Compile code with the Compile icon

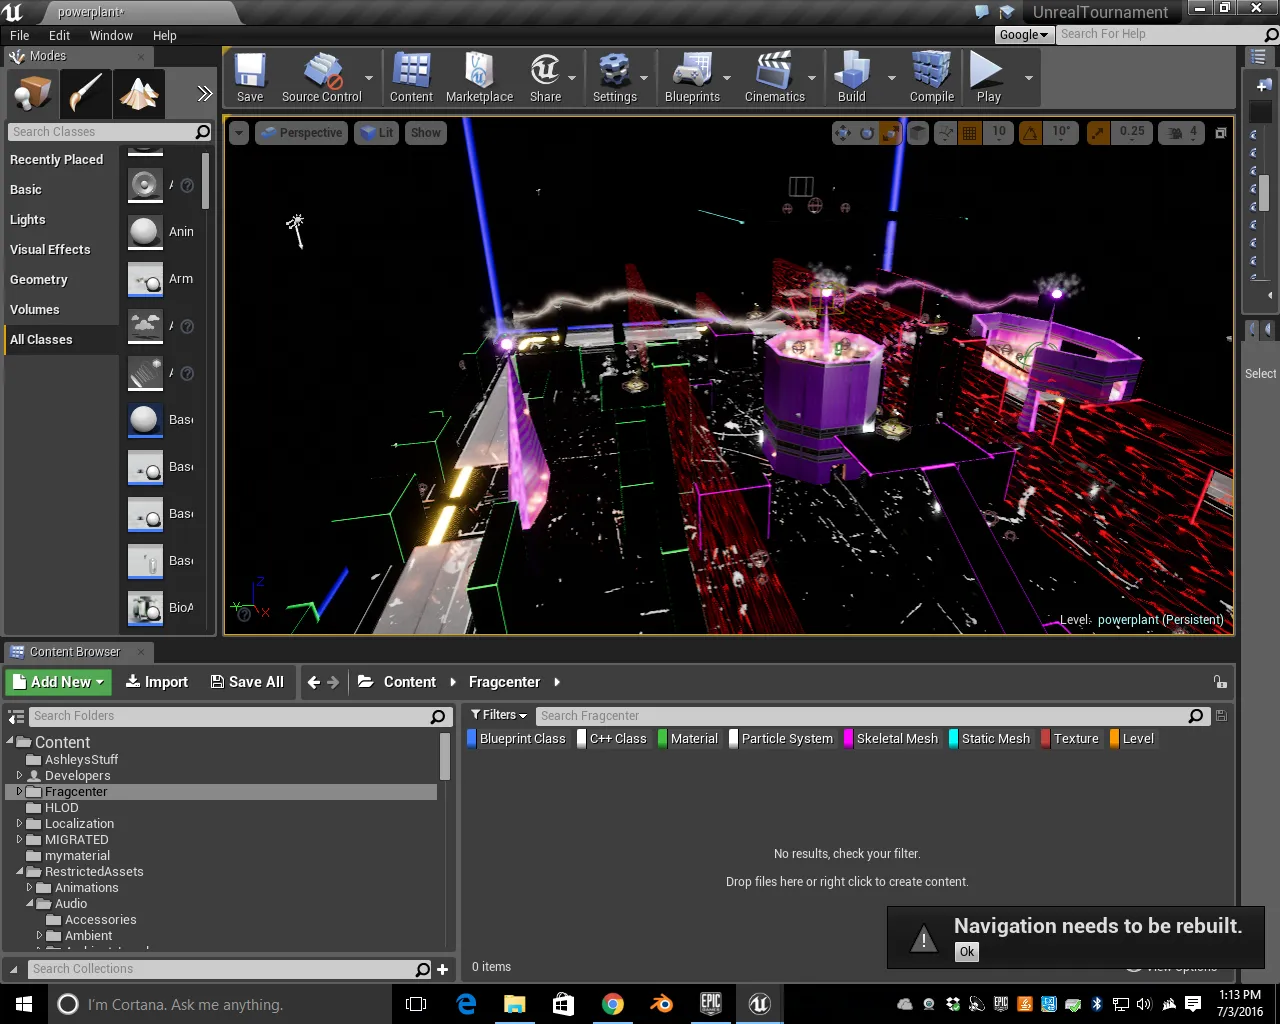click(931, 78)
